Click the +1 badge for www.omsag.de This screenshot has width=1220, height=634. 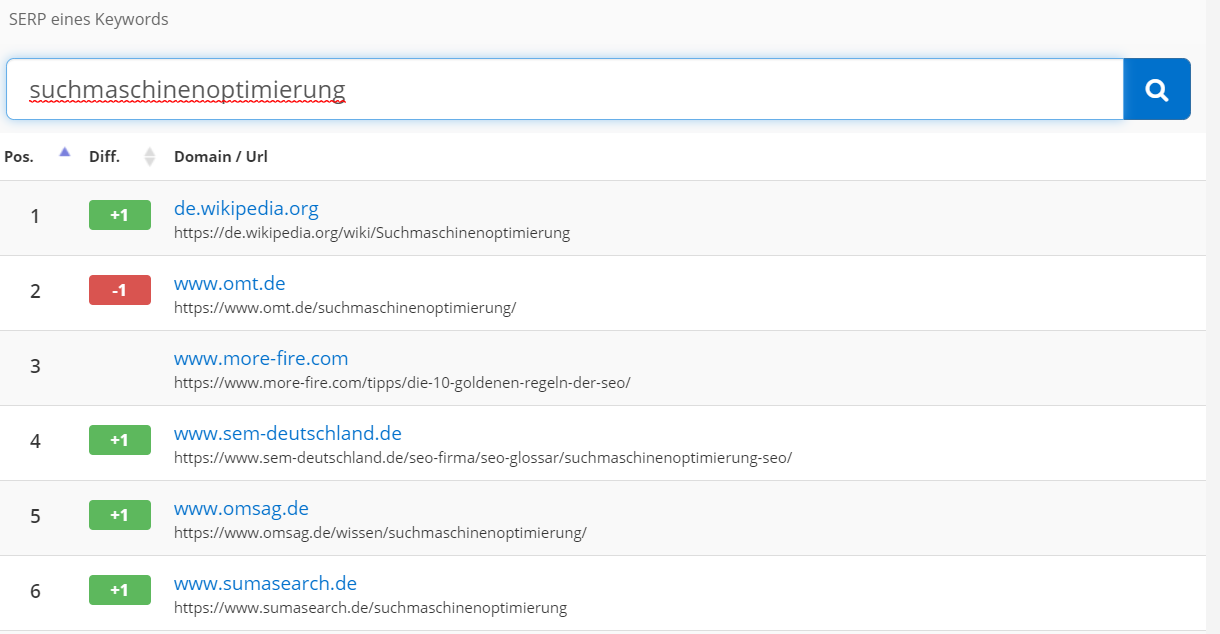[x=120, y=514]
